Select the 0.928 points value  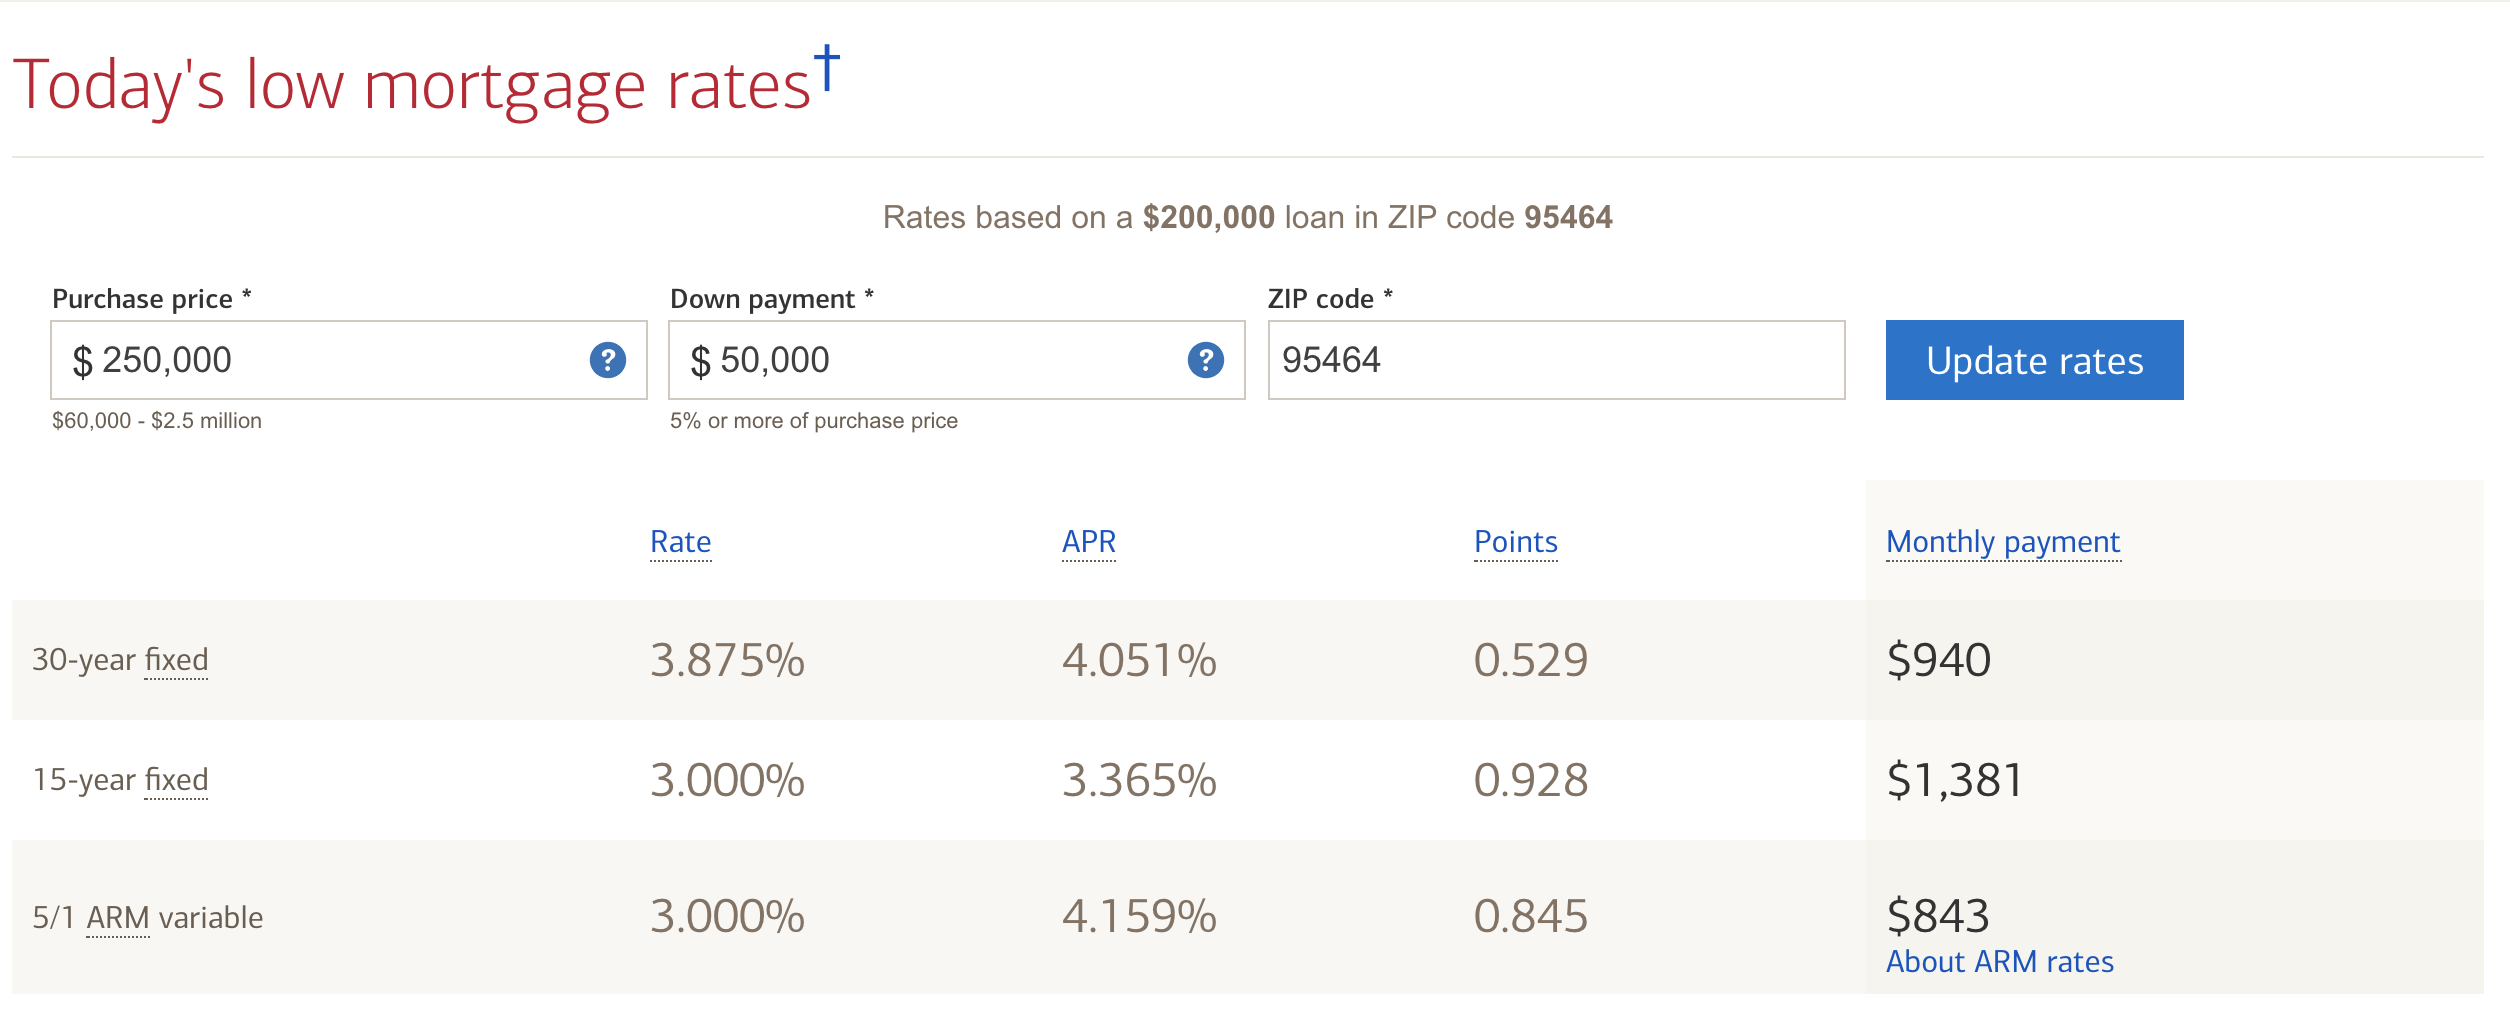click(1531, 780)
